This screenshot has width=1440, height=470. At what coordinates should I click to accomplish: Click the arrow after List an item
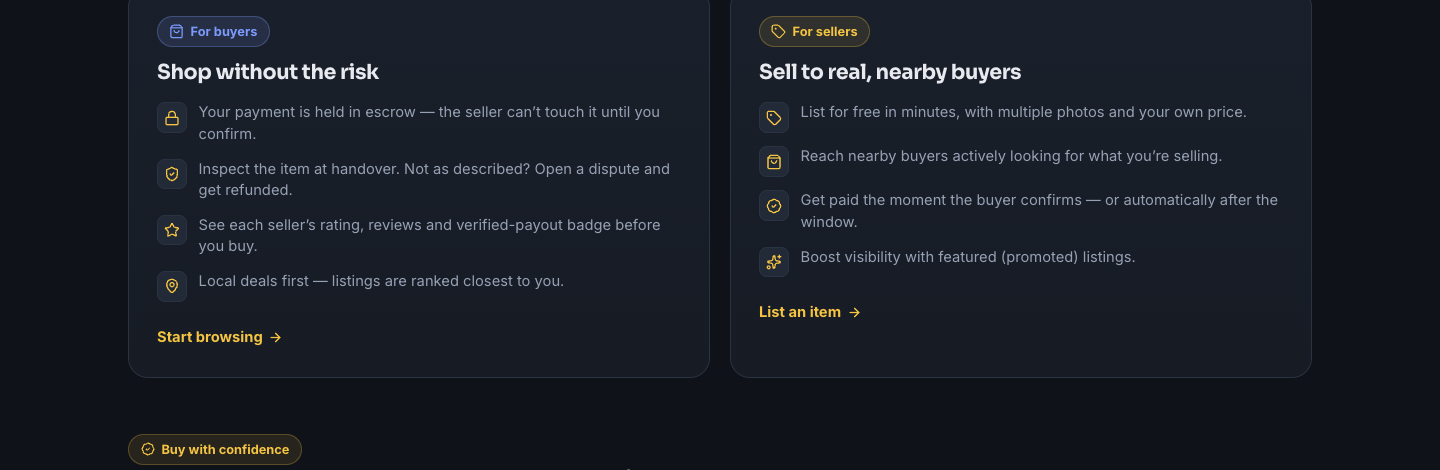pyautogui.click(x=855, y=312)
